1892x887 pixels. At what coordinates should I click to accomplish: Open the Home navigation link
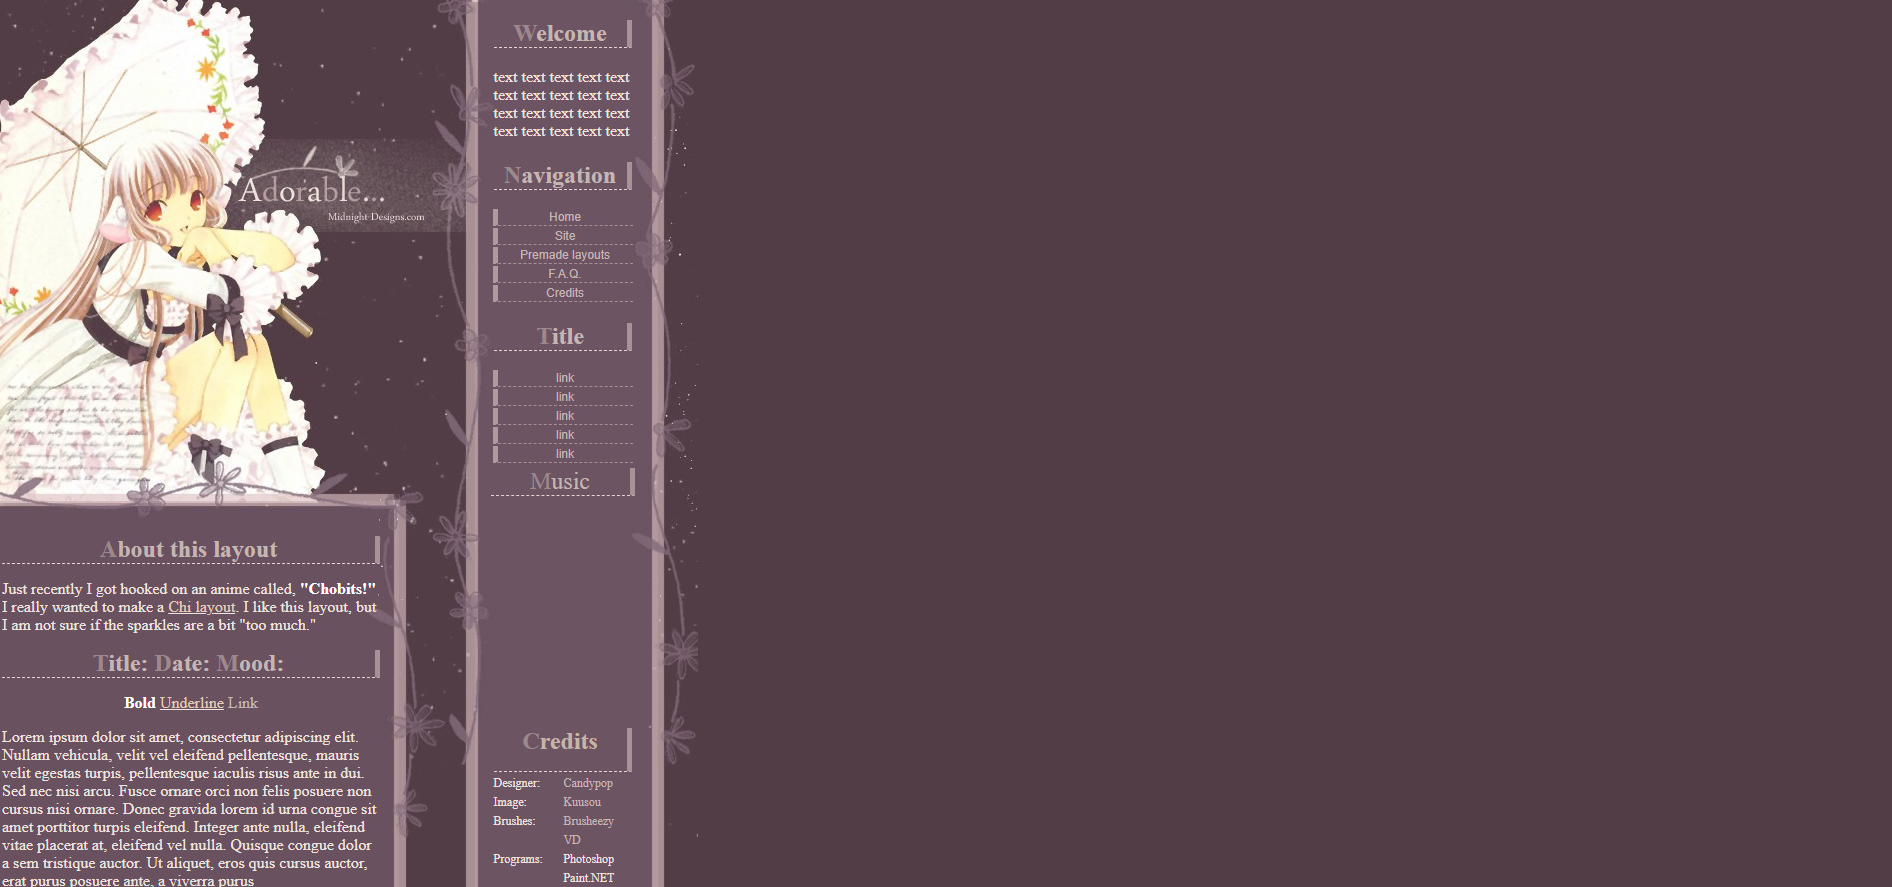[x=564, y=217]
